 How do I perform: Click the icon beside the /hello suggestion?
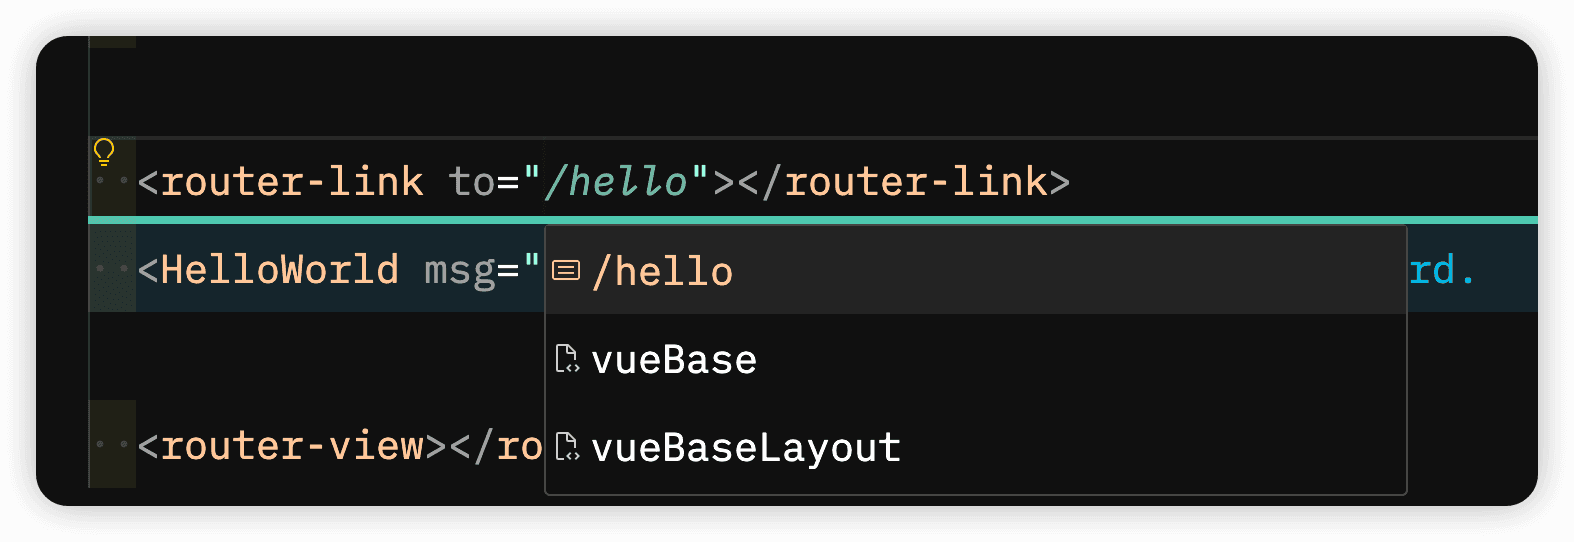[x=566, y=270]
